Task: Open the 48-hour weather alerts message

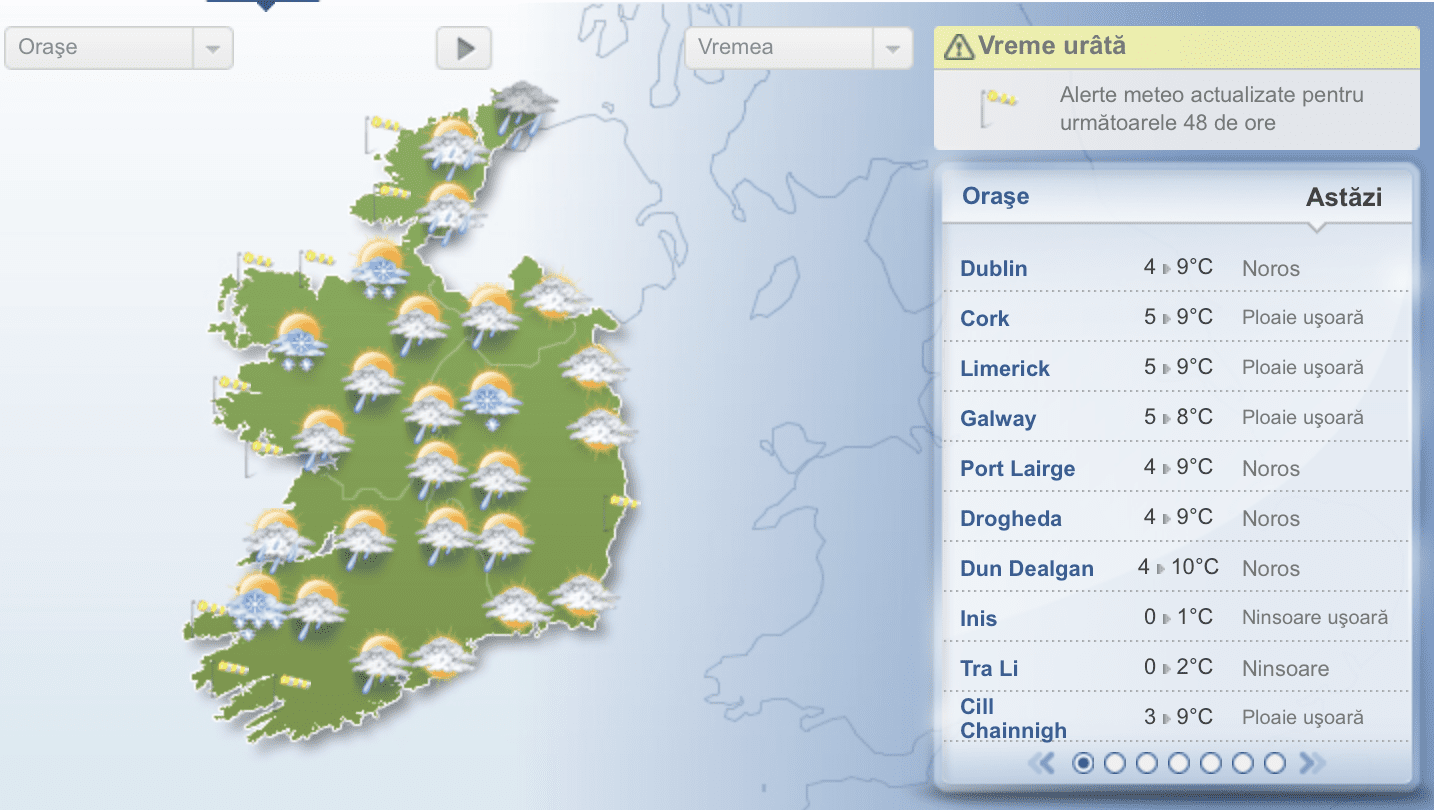Action: [1211, 110]
